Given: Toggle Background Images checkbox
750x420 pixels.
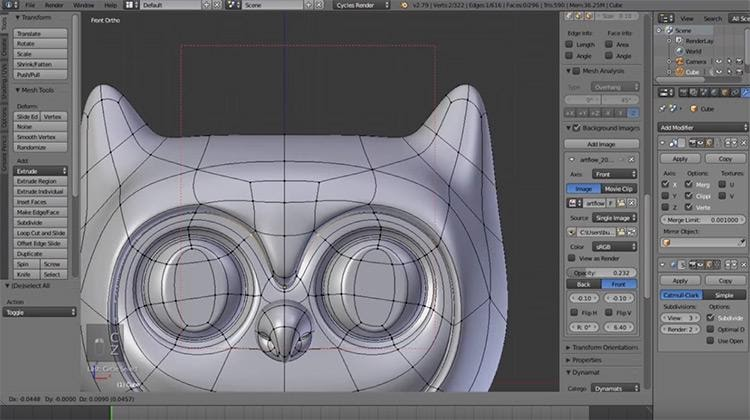Looking at the screenshot, I should 576,128.
